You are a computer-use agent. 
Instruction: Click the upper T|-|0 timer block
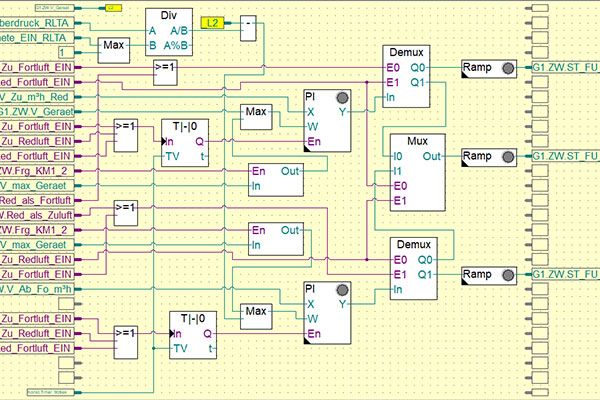pos(187,143)
